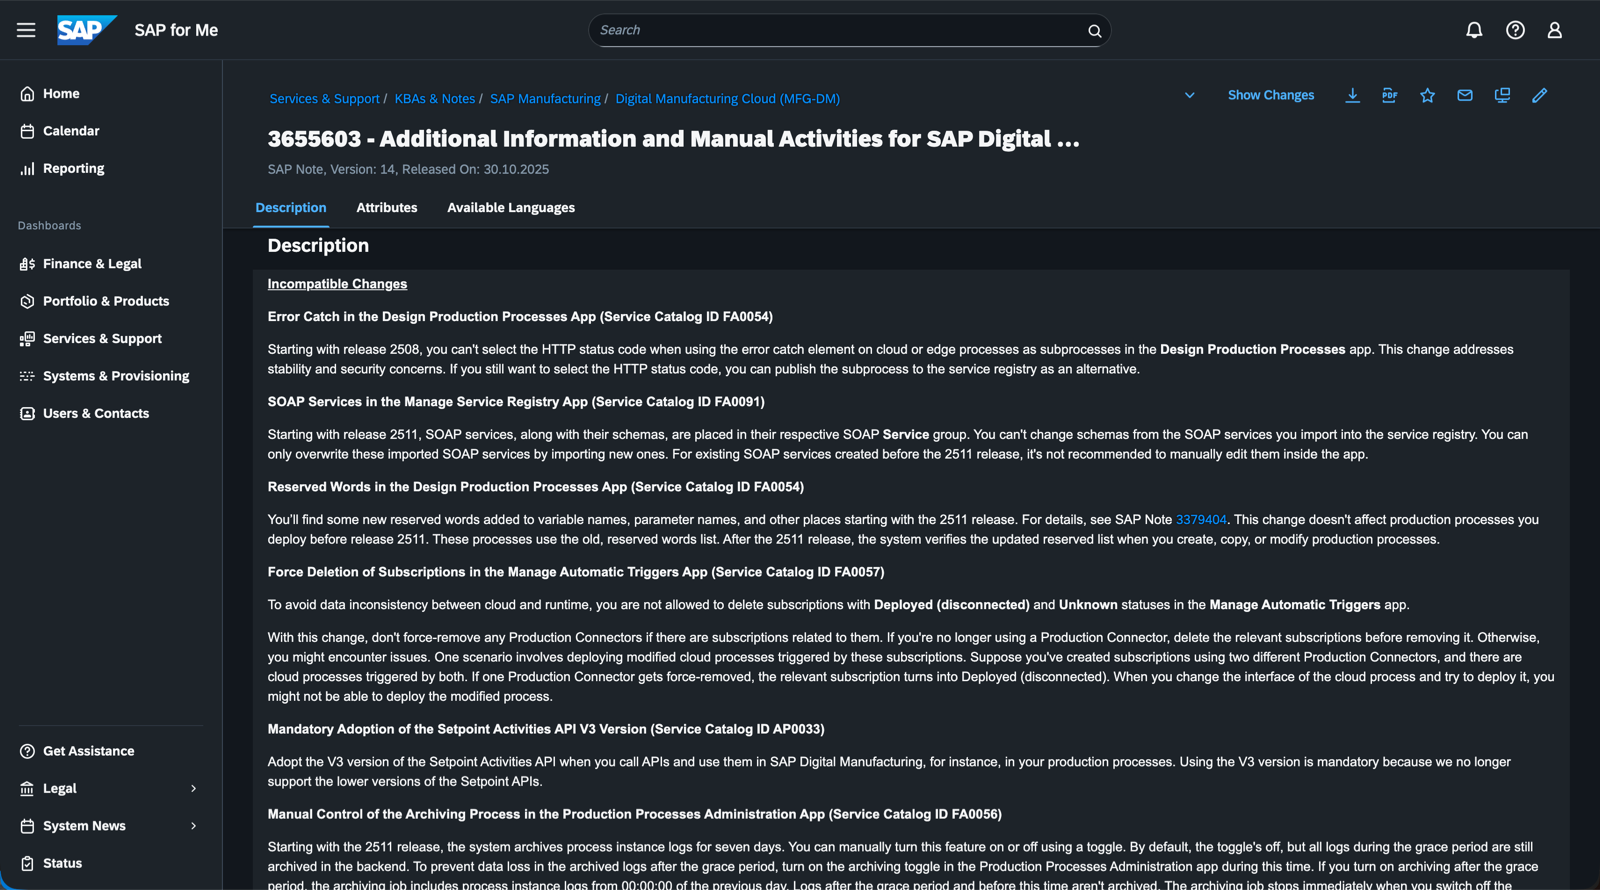Click the SAP logo
The width and height of the screenshot is (1600, 890).
click(x=86, y=30)
